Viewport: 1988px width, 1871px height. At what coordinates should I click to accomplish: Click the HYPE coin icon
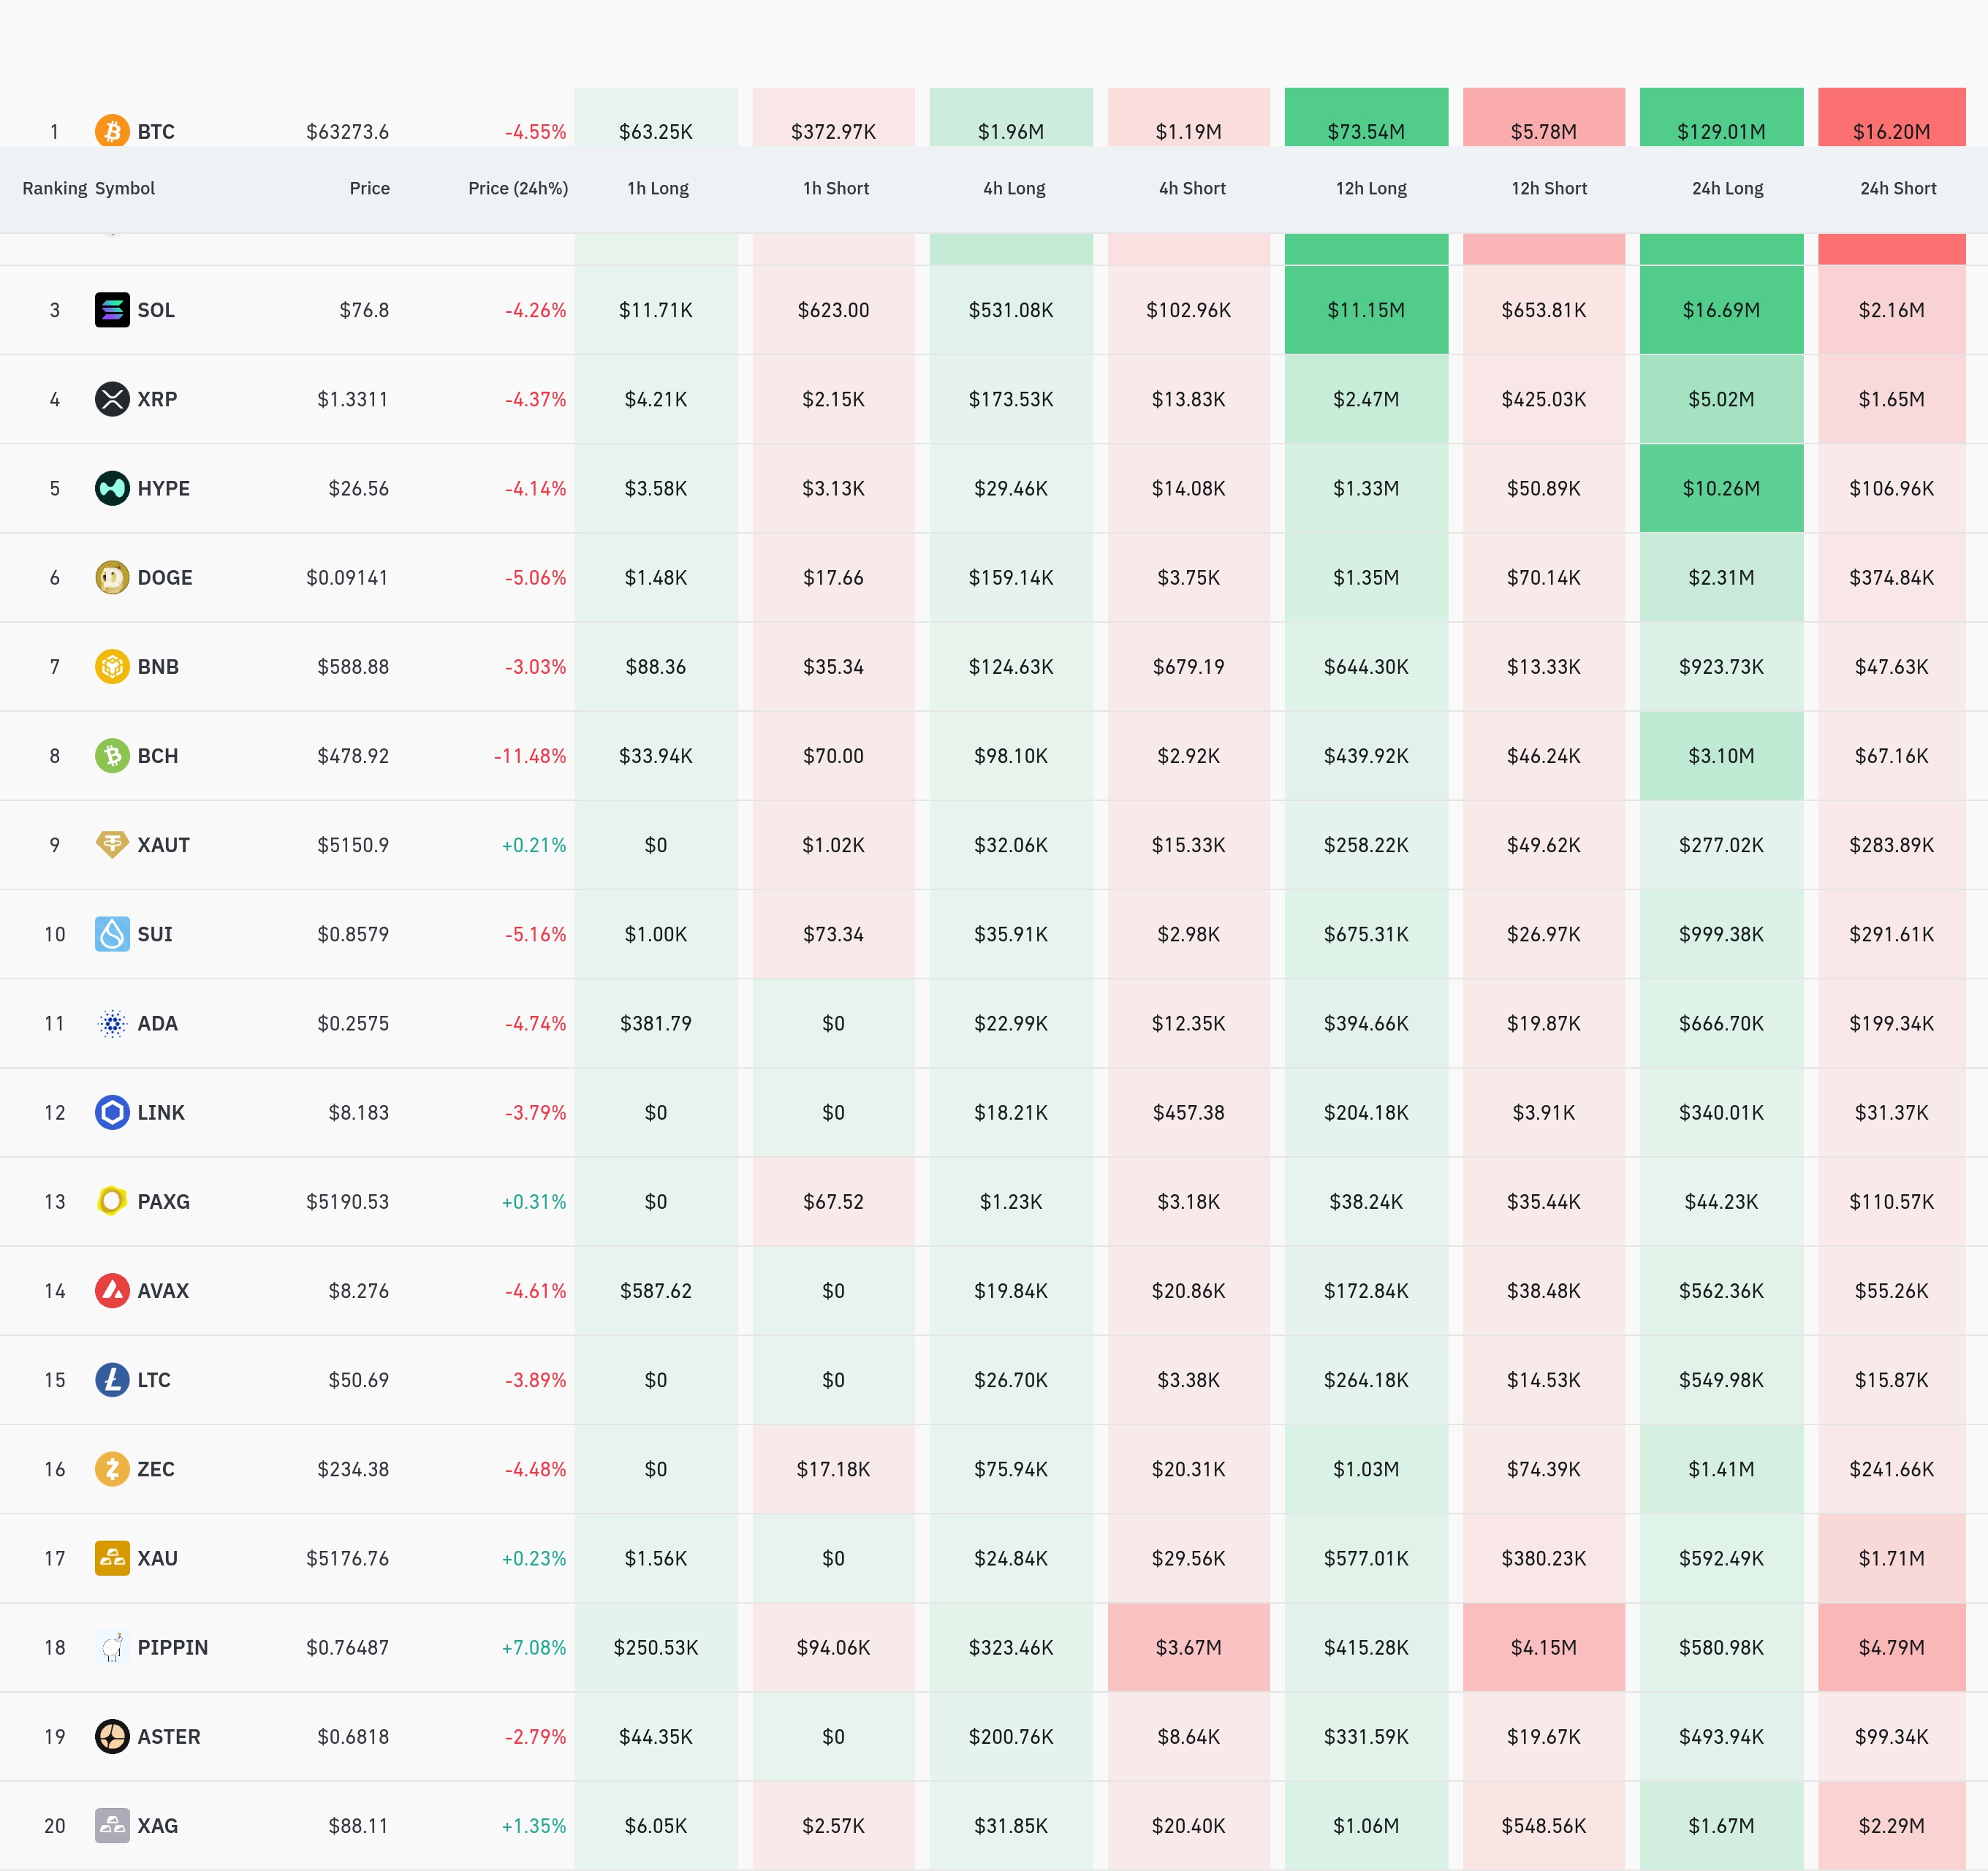tap(112, 488)
